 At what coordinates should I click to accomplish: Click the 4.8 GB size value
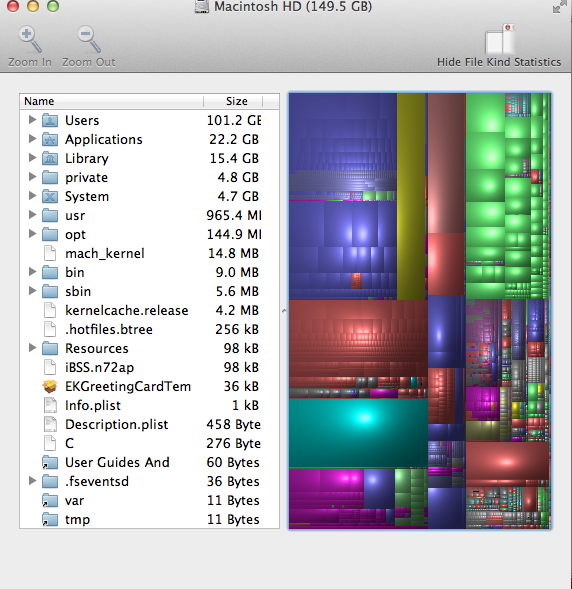[238, 177]
